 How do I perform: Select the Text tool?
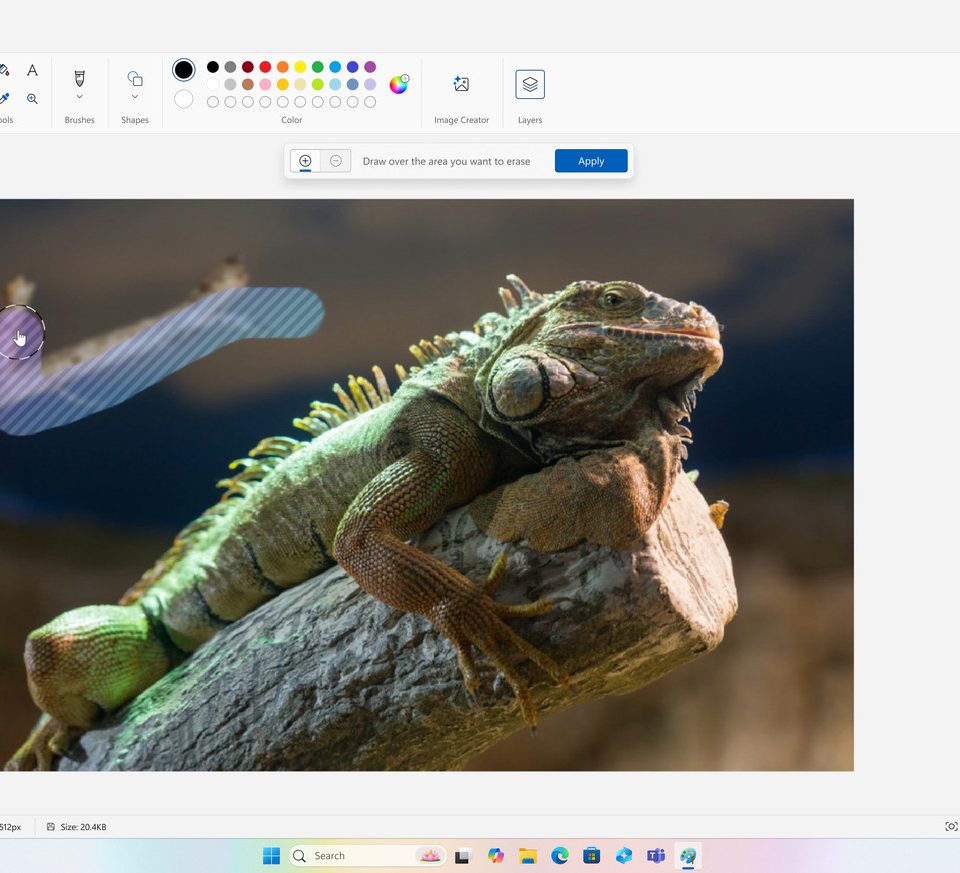click(32, 70)
